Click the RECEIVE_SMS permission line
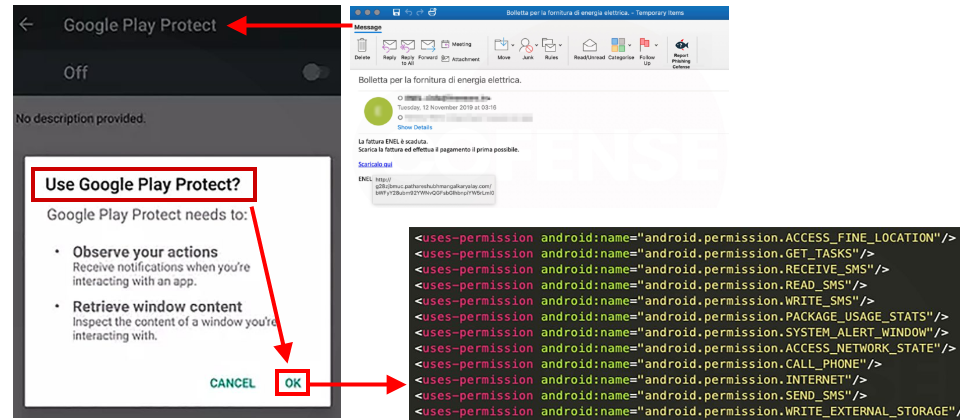Image resolution: width=960 pixels, height=420 pixels. click(651, 269)
